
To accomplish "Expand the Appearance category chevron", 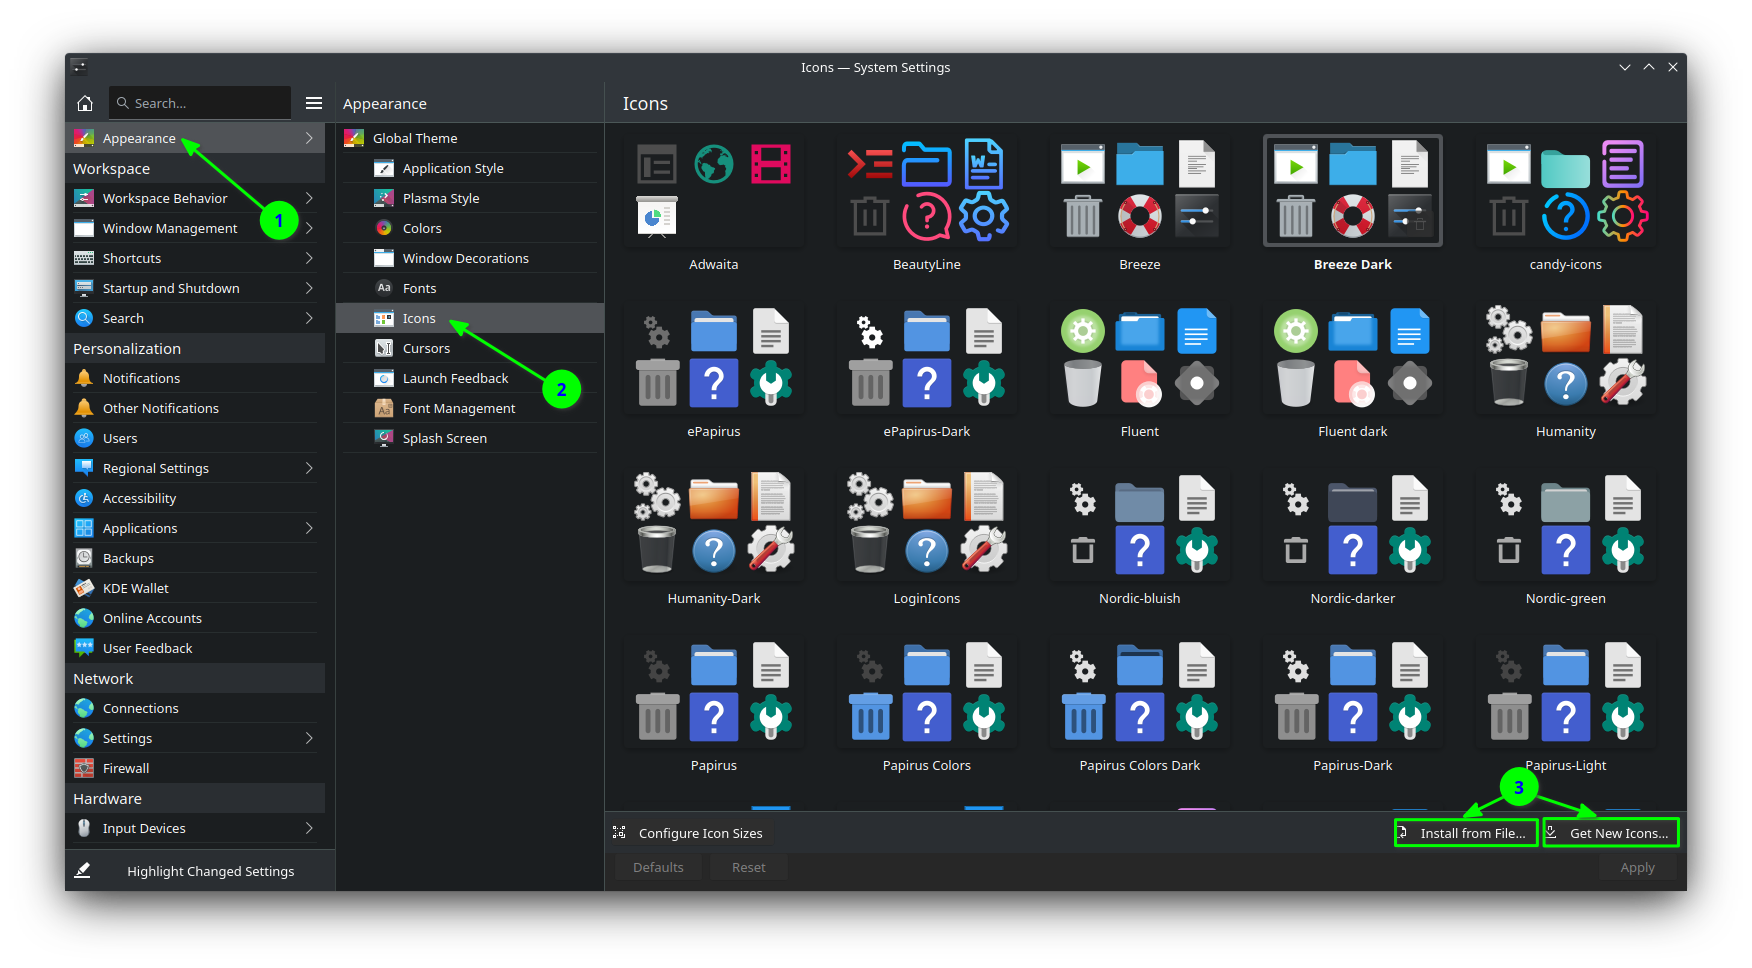I will [309, 138].
